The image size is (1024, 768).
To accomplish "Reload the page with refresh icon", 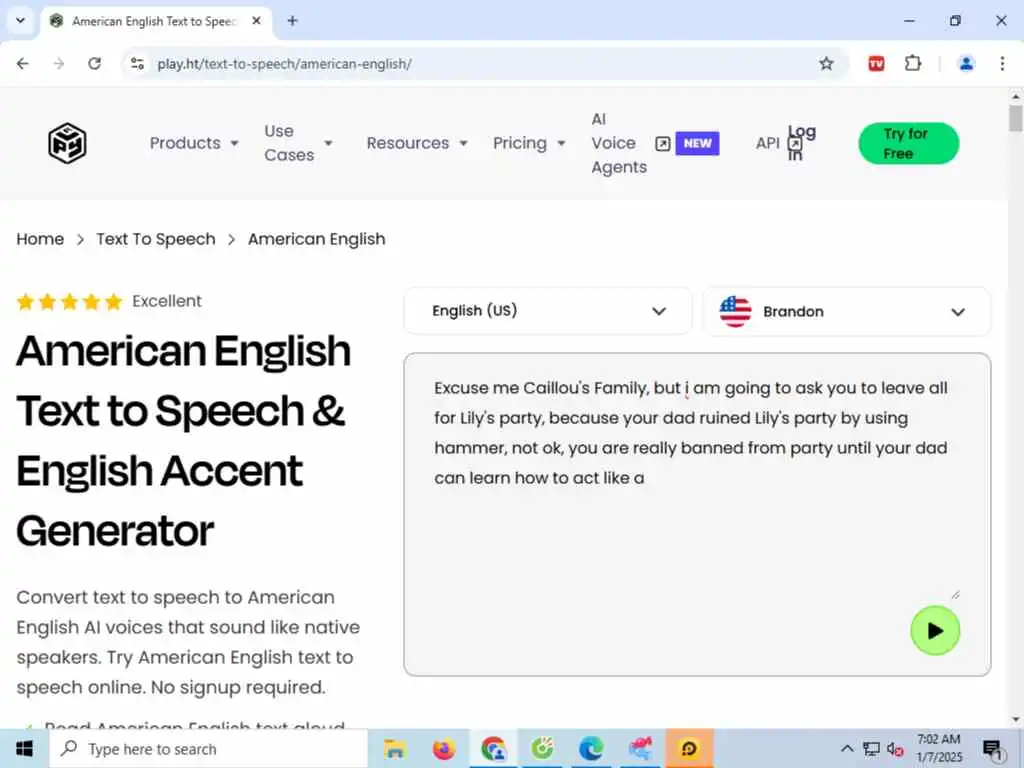I will click(95, 63).
